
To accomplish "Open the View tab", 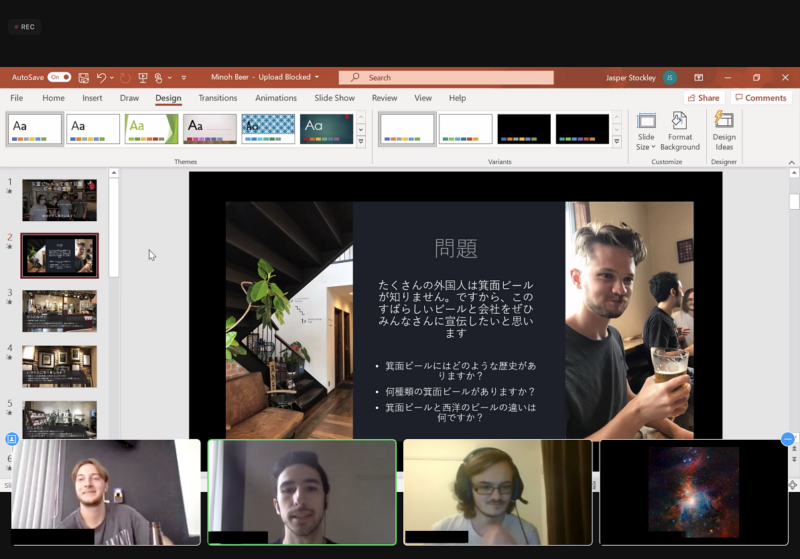I will (x=423, y=98).
